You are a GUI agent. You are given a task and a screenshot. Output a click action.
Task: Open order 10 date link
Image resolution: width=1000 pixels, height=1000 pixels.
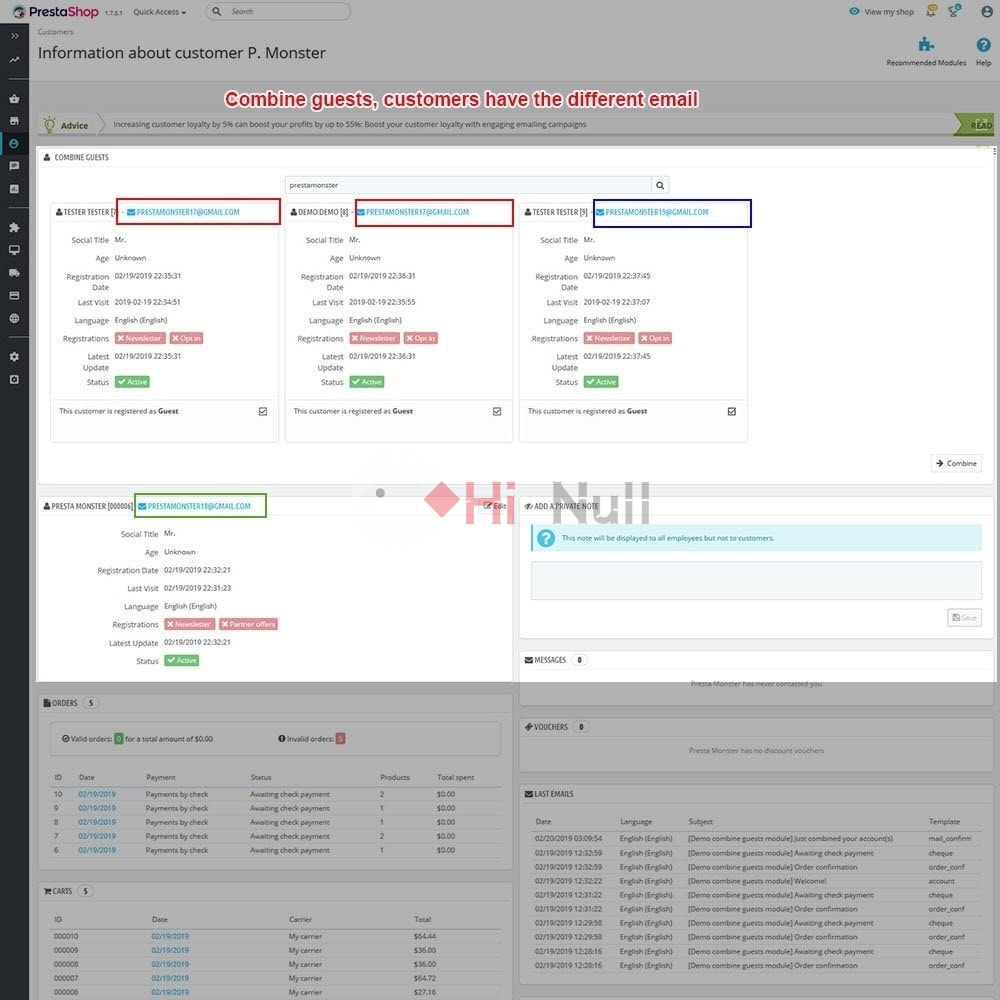pyautogui.click(x=97, y=795)
